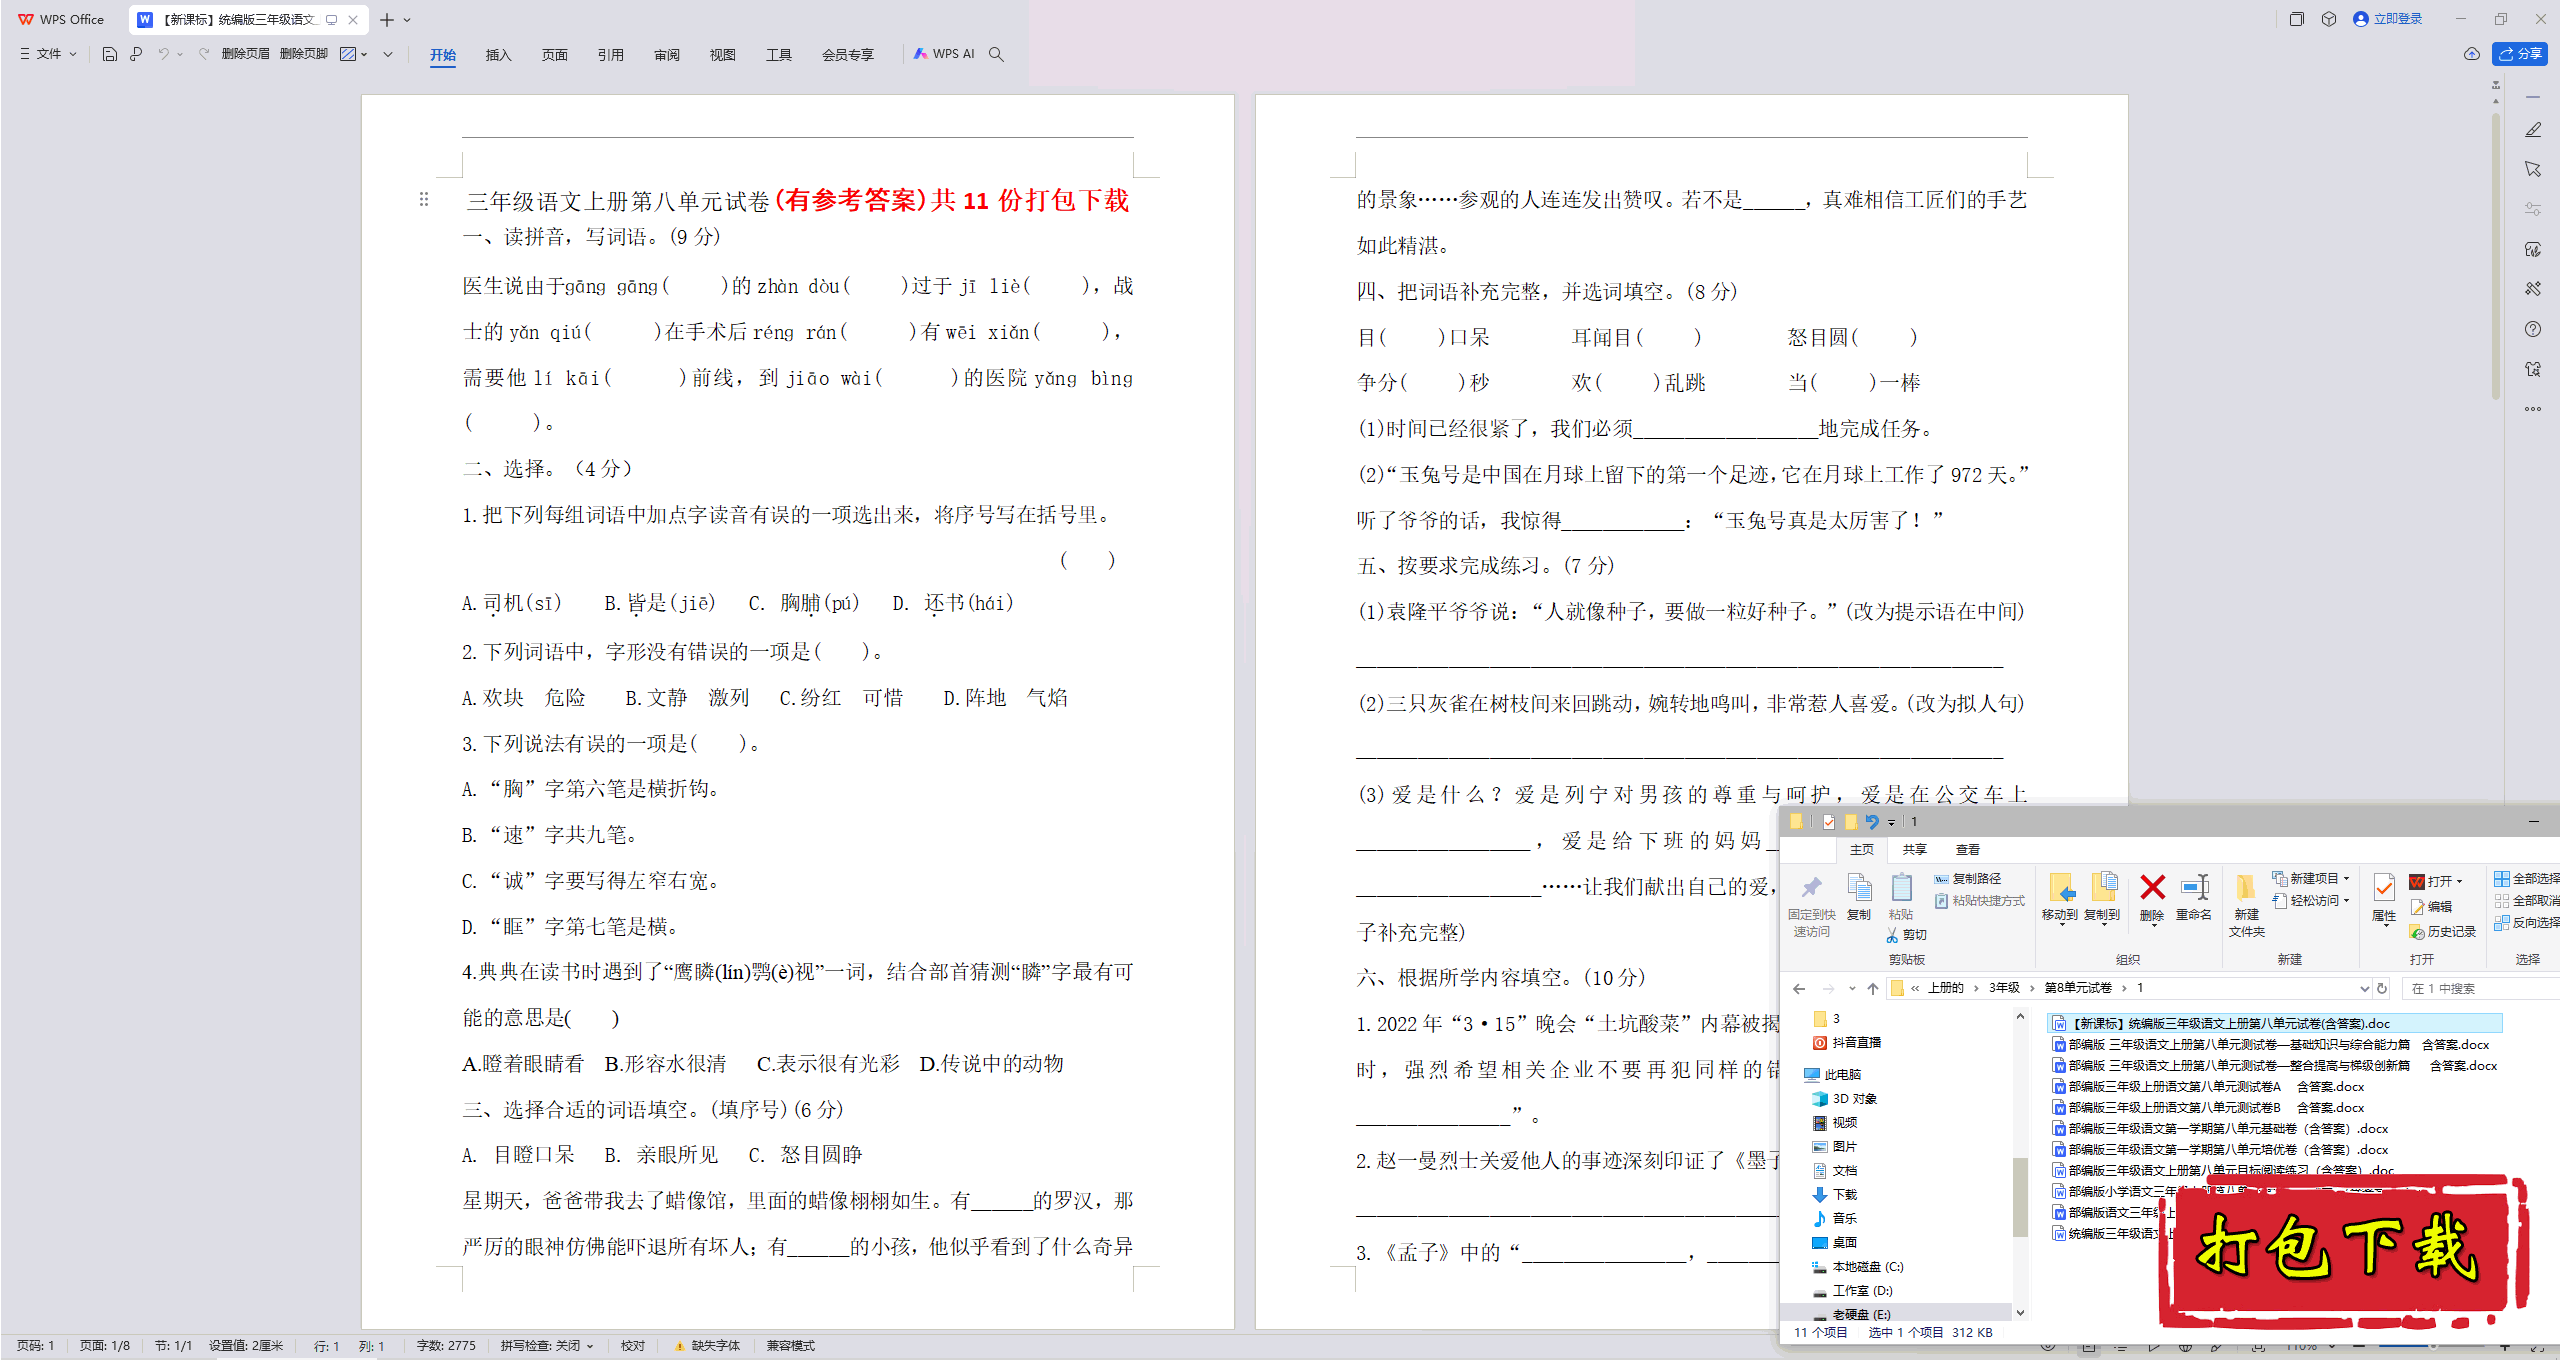
Task: Click the three-dots more icon in right sidebar
Action: [x=2533, y=409]
